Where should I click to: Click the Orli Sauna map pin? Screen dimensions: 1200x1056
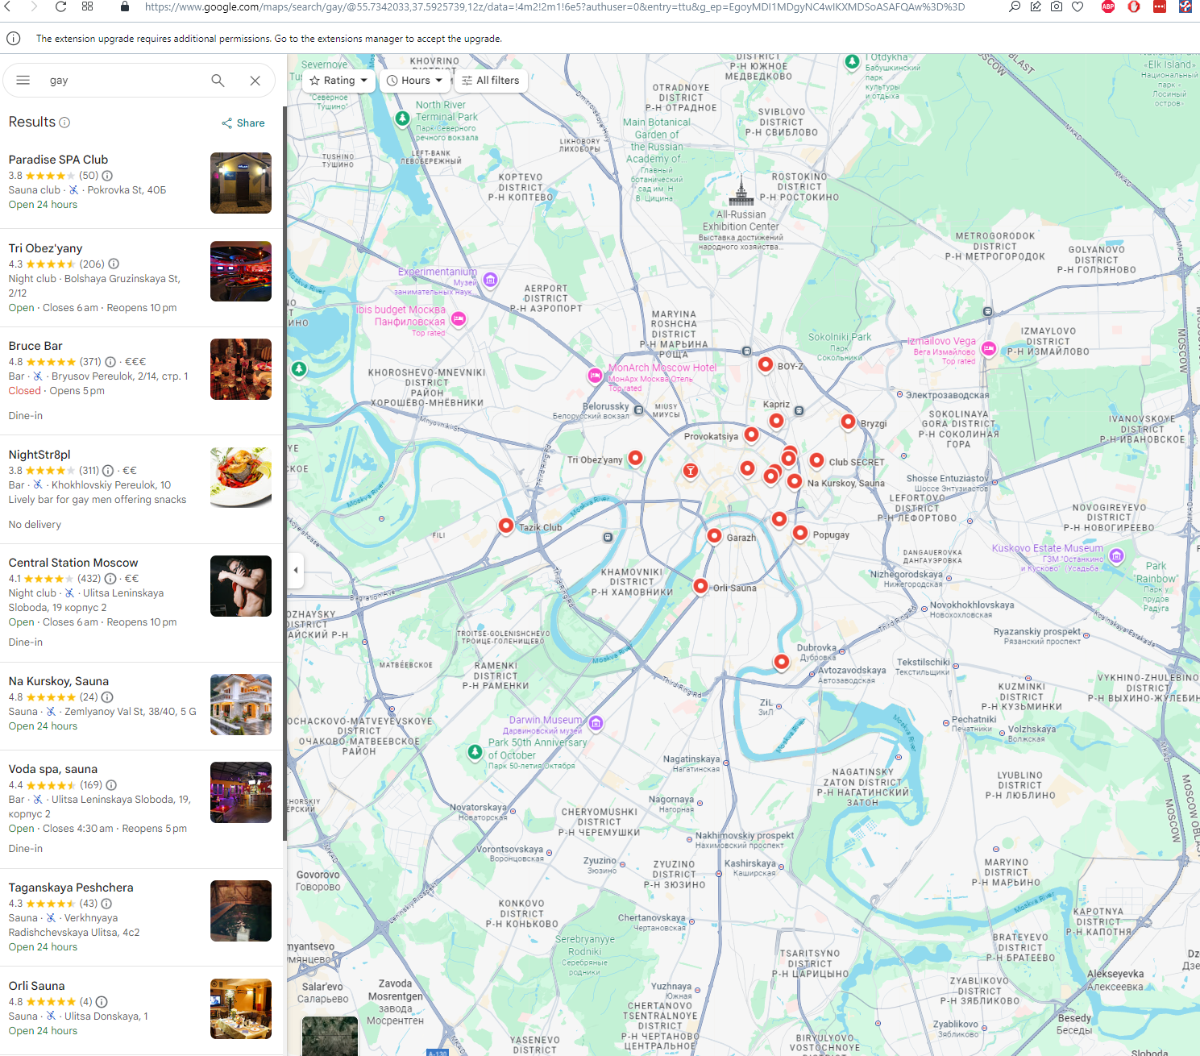(x=700, y=586)
